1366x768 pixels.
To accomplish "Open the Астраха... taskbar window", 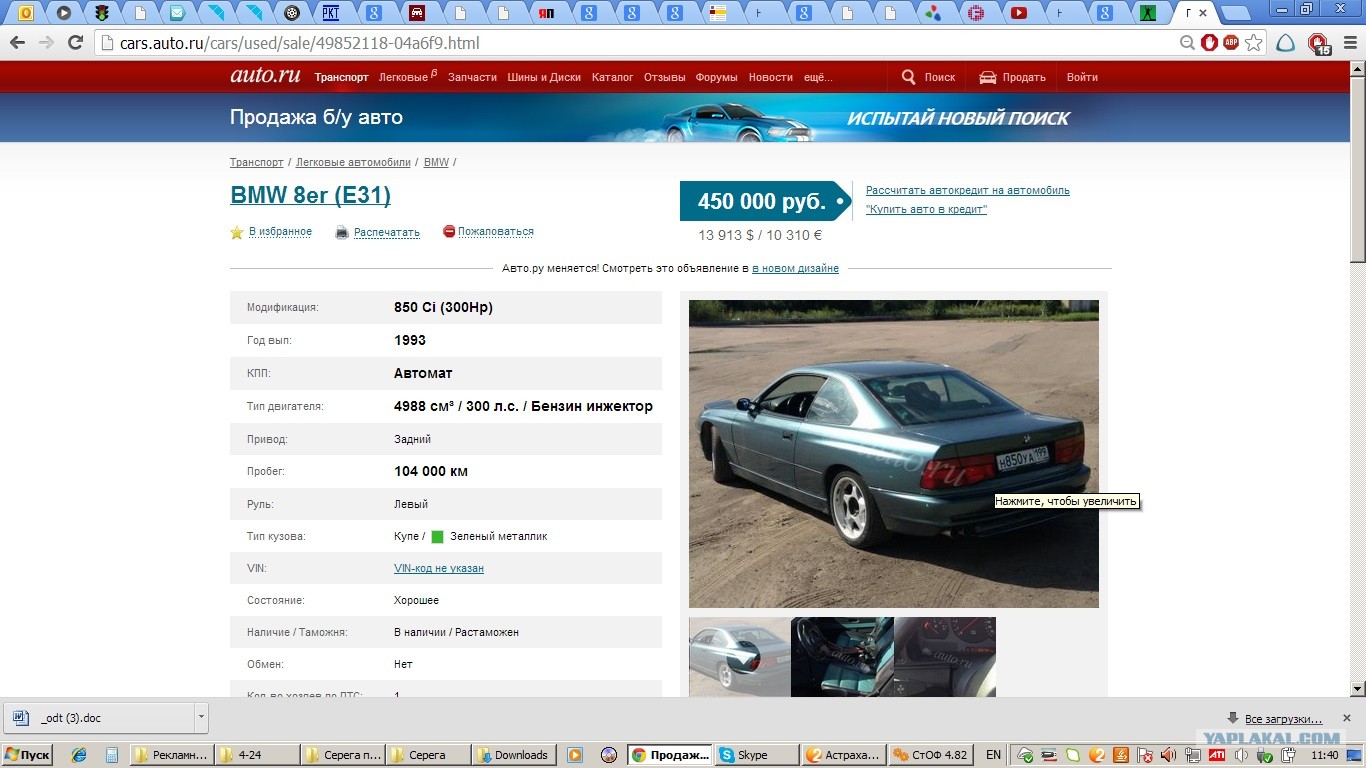I will click(843, 755).
